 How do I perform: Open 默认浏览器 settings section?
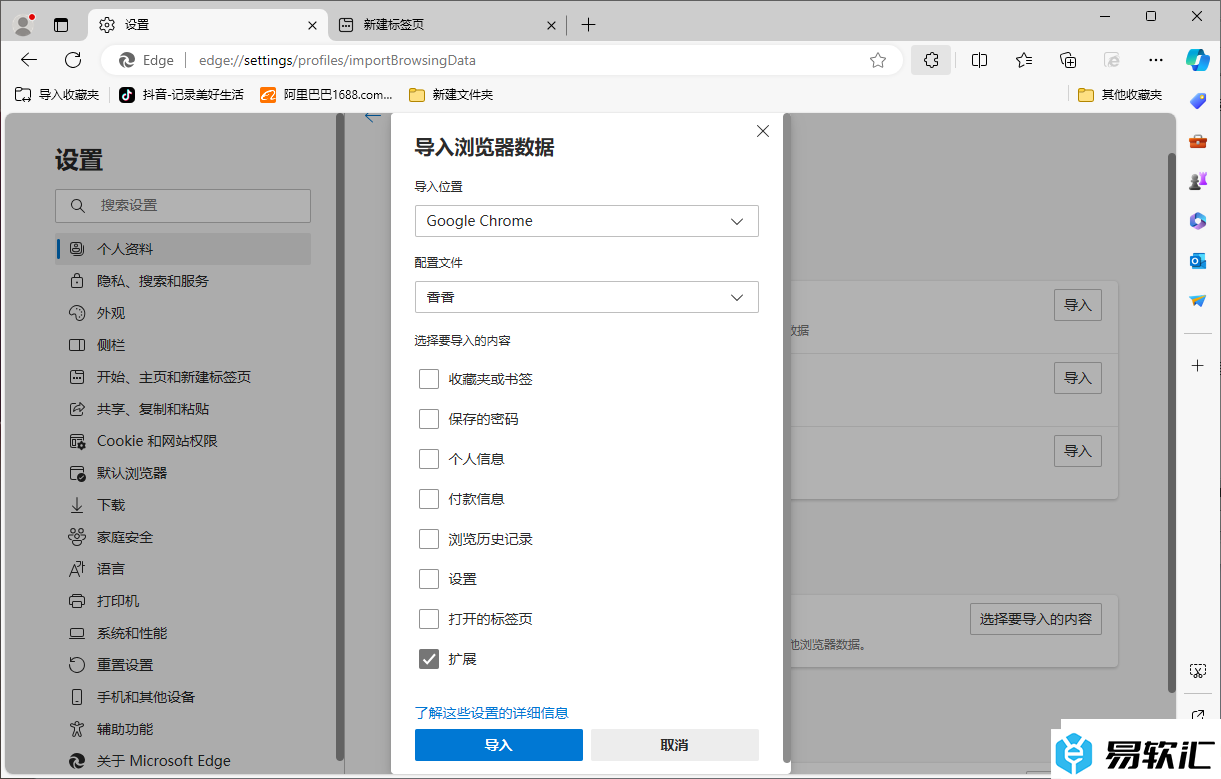point(183,473)
